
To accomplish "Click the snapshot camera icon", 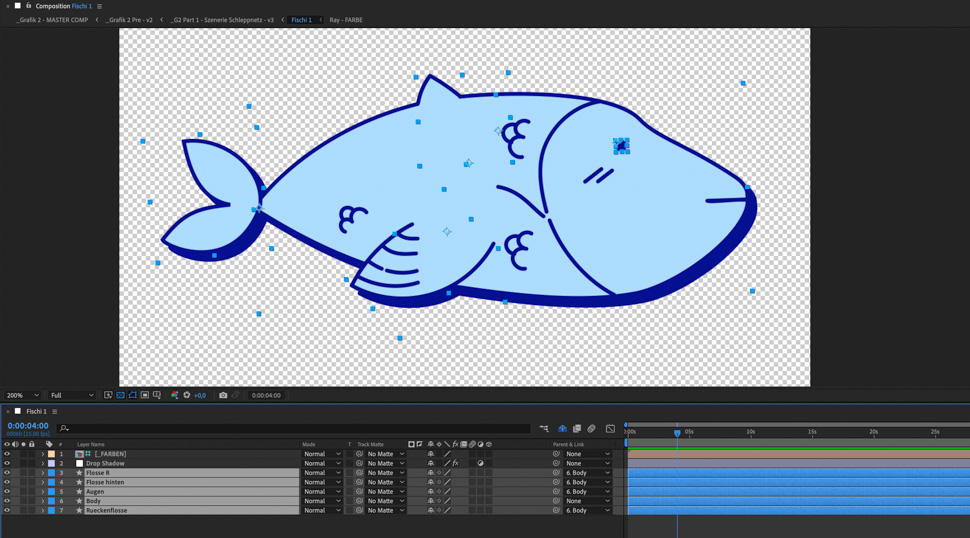I will [223, 395].
